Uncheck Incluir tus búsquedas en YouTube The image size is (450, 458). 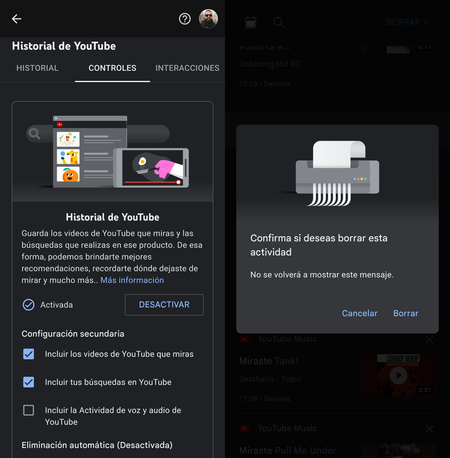(x=29, y=382)
